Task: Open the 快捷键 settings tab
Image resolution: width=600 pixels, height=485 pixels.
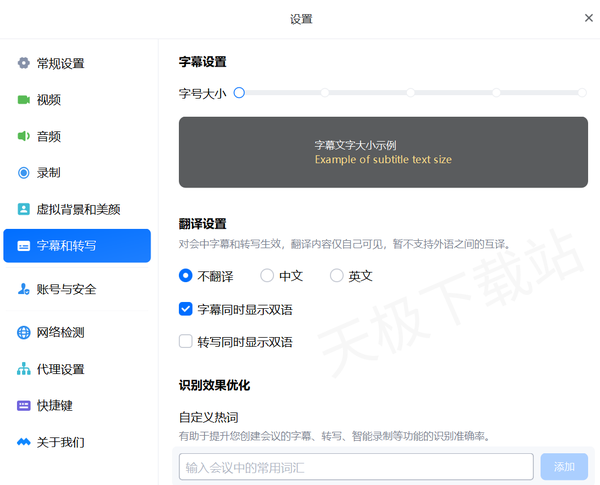Action: coord(77,405)
